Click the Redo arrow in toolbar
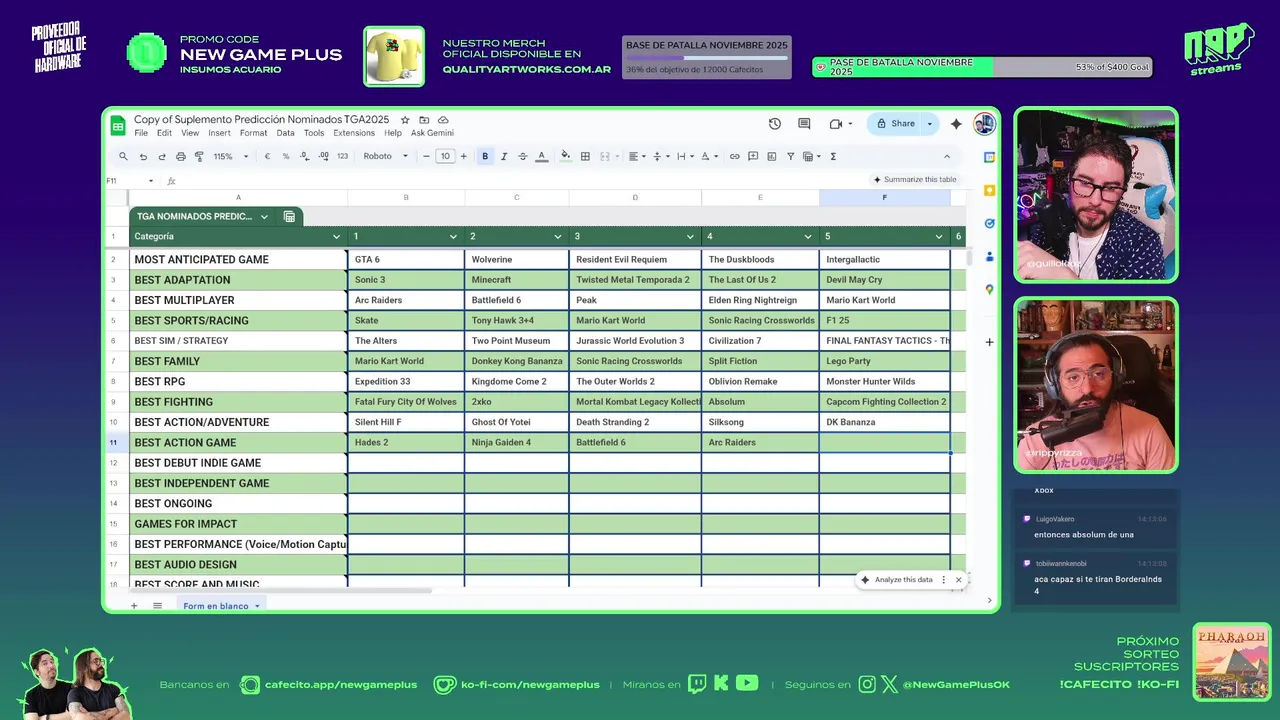1280x720 pixels. [161, 156]
